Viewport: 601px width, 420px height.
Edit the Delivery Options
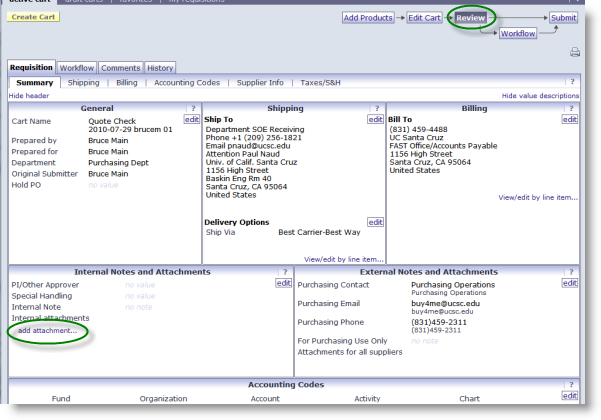click(375, 222)
